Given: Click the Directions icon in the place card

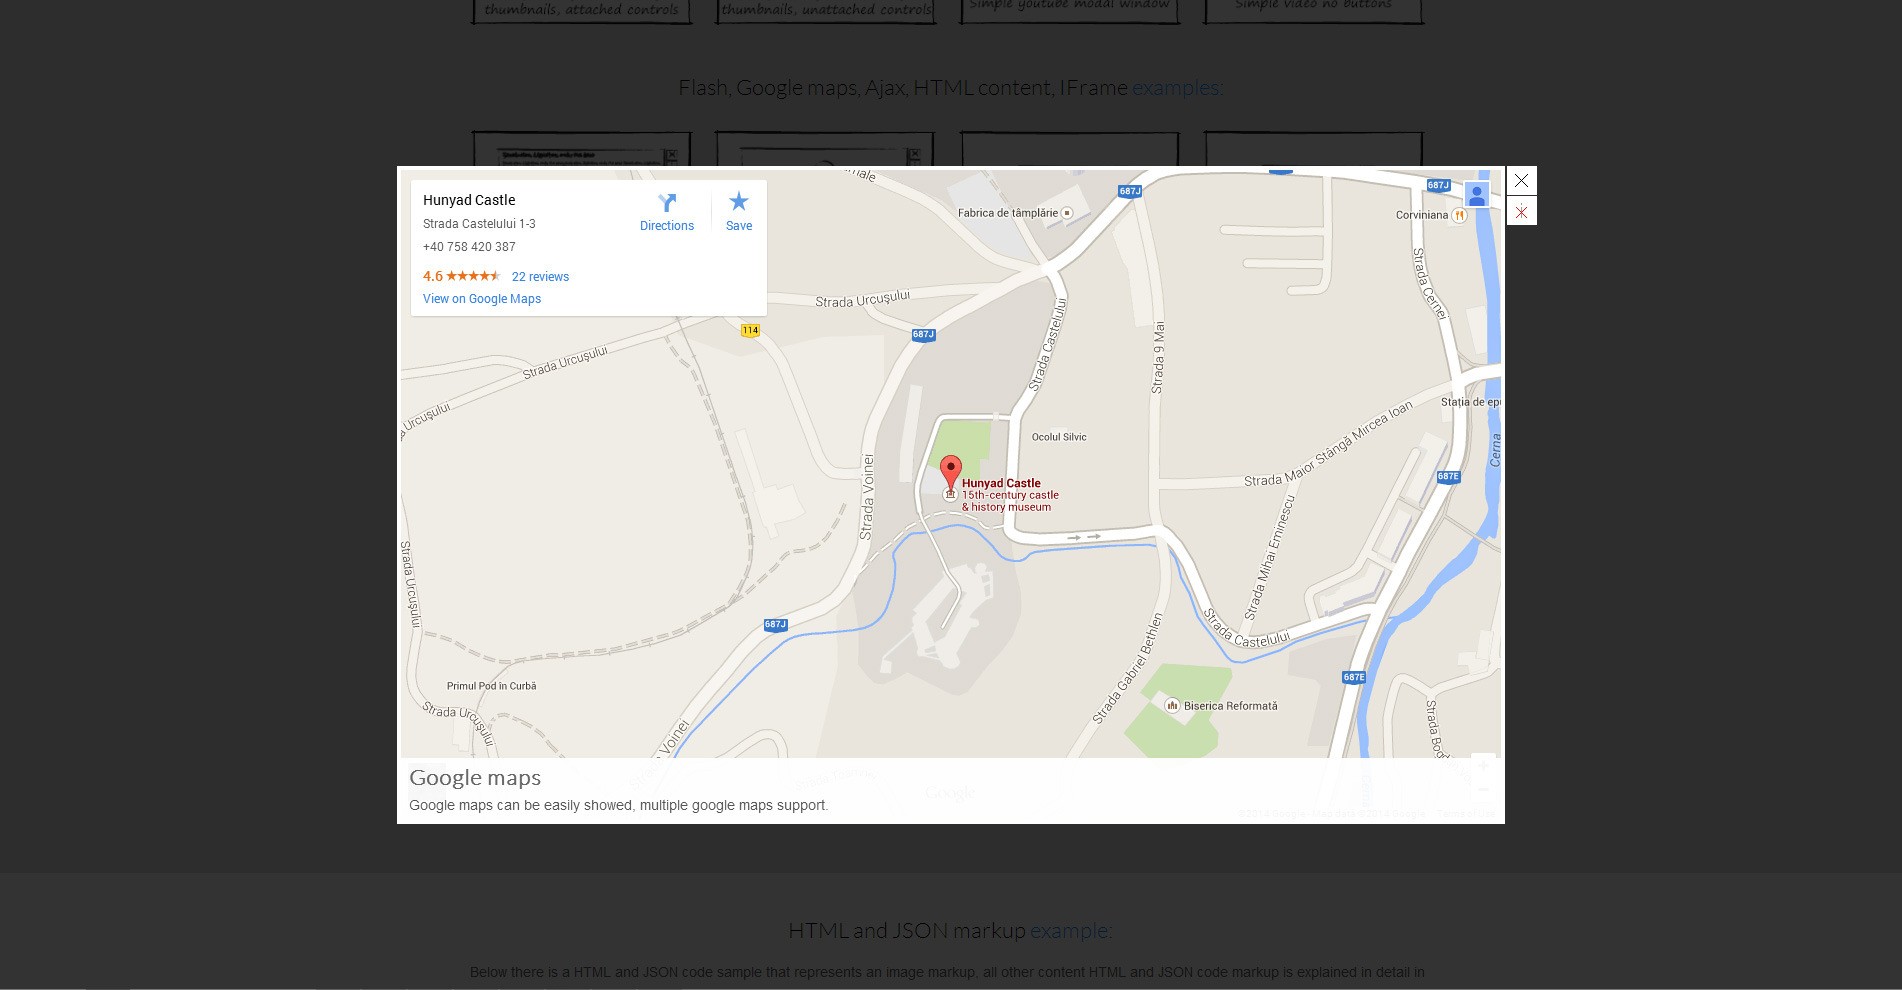Looking at the screenshot, I should pyautogui.click(x=667, y=202).
